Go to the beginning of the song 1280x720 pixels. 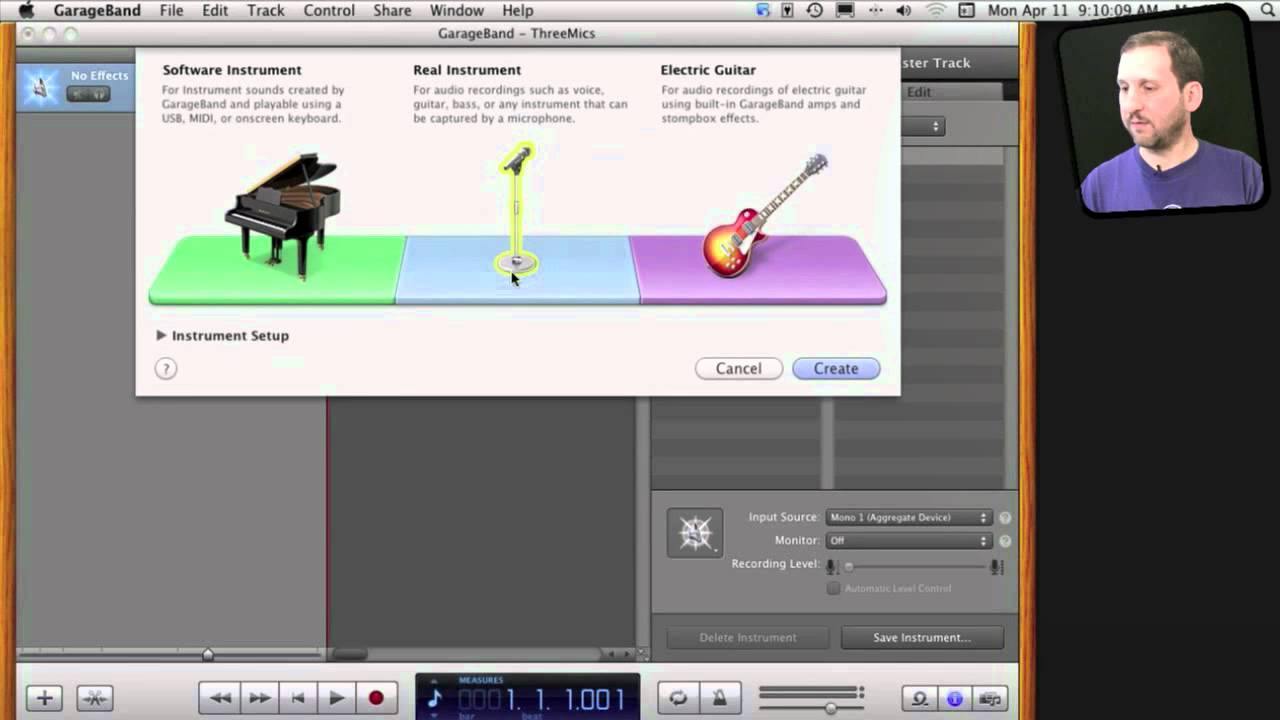click(x=297, y=698)
